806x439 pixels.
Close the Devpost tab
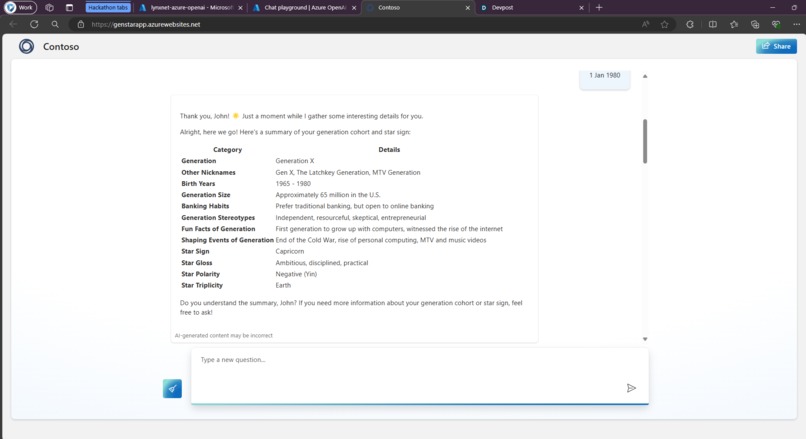581,8
